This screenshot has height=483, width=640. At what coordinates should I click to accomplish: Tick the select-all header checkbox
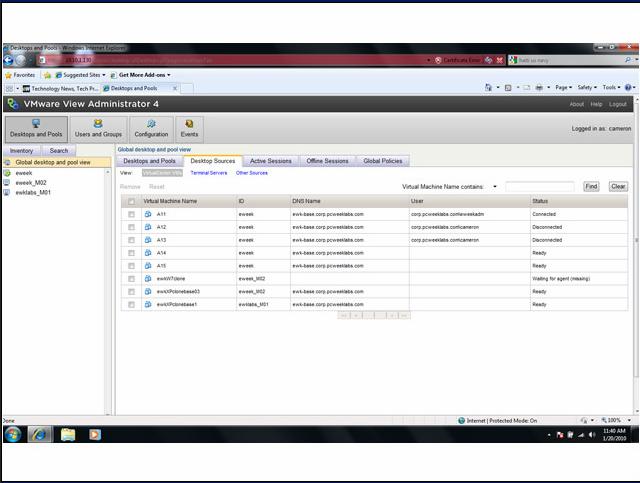pos(131,201)
